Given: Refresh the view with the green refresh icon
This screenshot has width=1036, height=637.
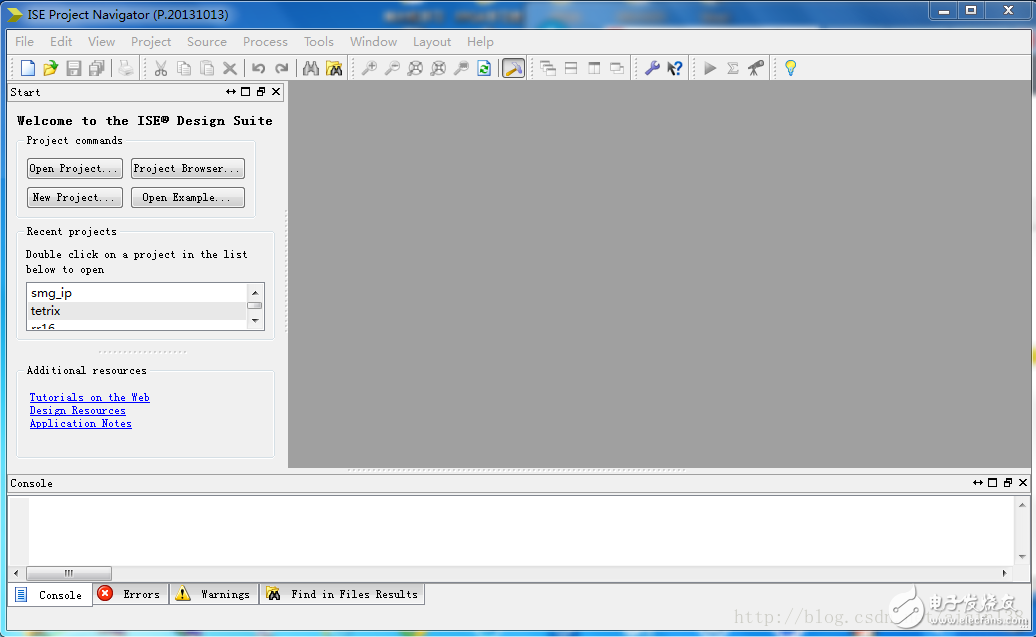Looking at the screenshot, I should [484, 67].
